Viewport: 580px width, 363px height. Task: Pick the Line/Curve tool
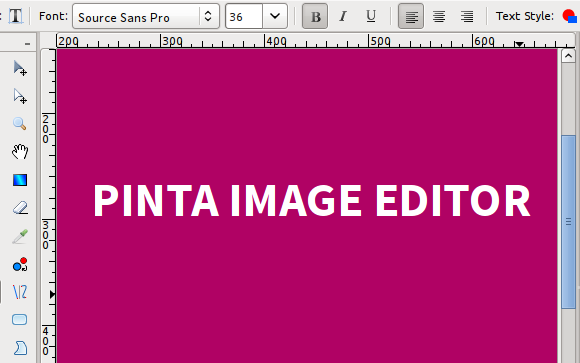click(20, 292)
